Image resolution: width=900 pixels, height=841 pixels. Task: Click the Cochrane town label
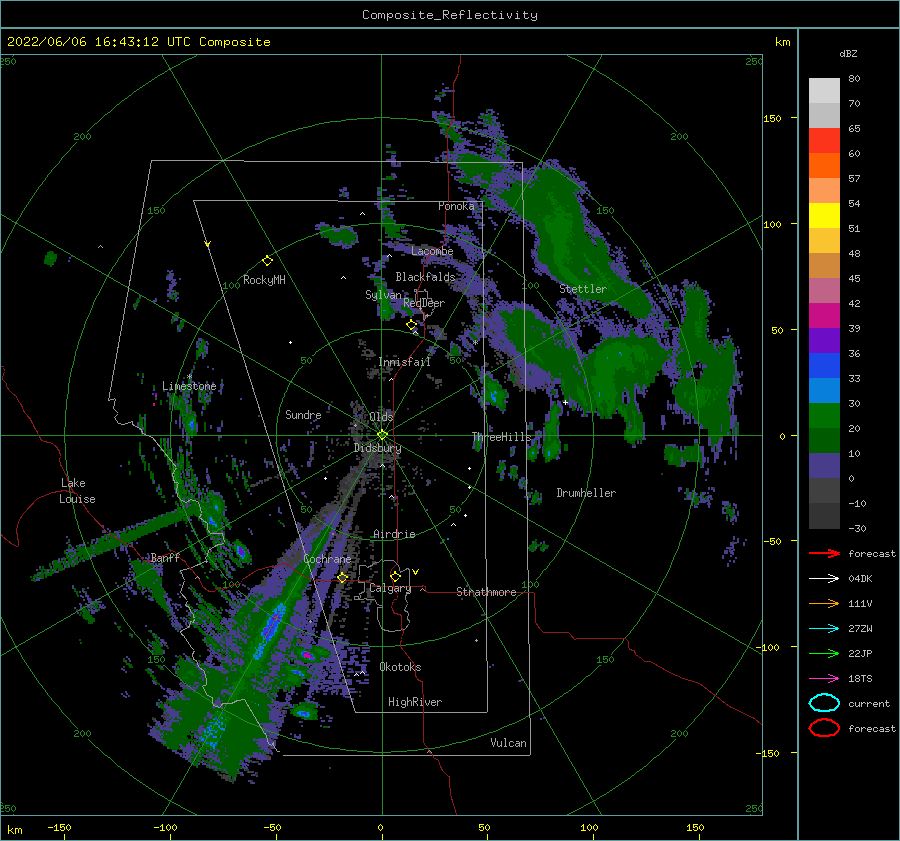(x=327, y=559)
